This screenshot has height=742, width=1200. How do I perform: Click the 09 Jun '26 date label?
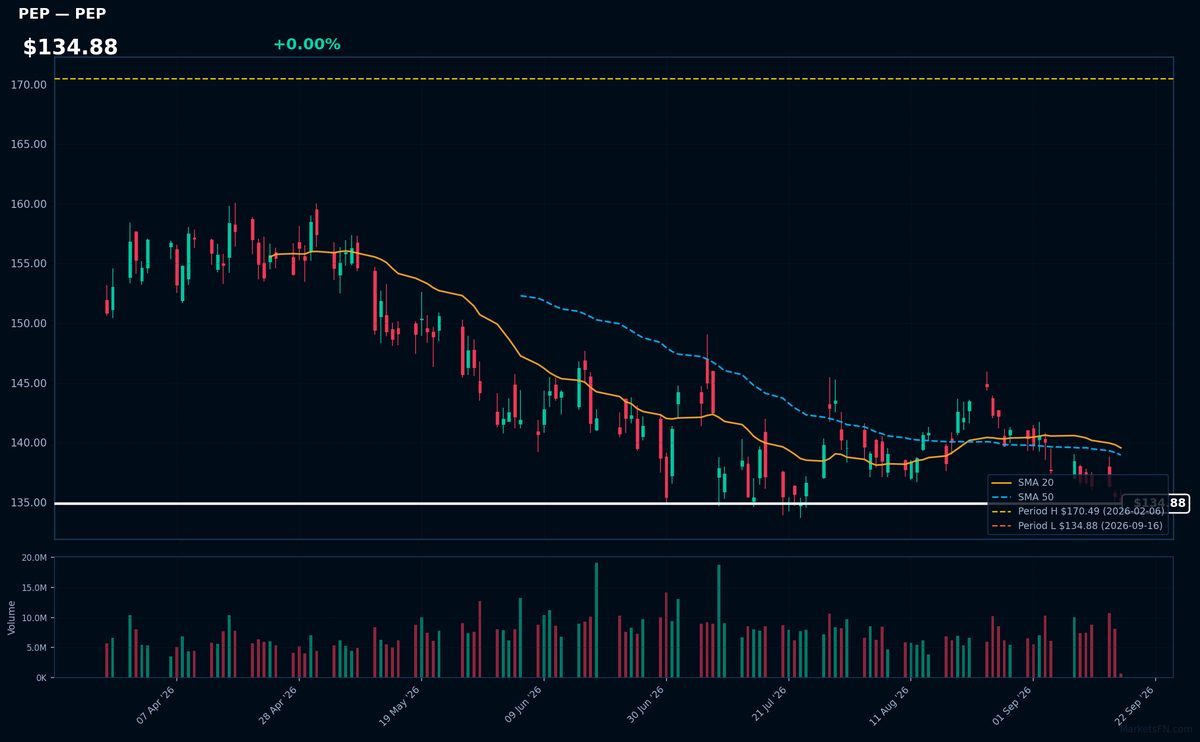(x=524, y=705)
